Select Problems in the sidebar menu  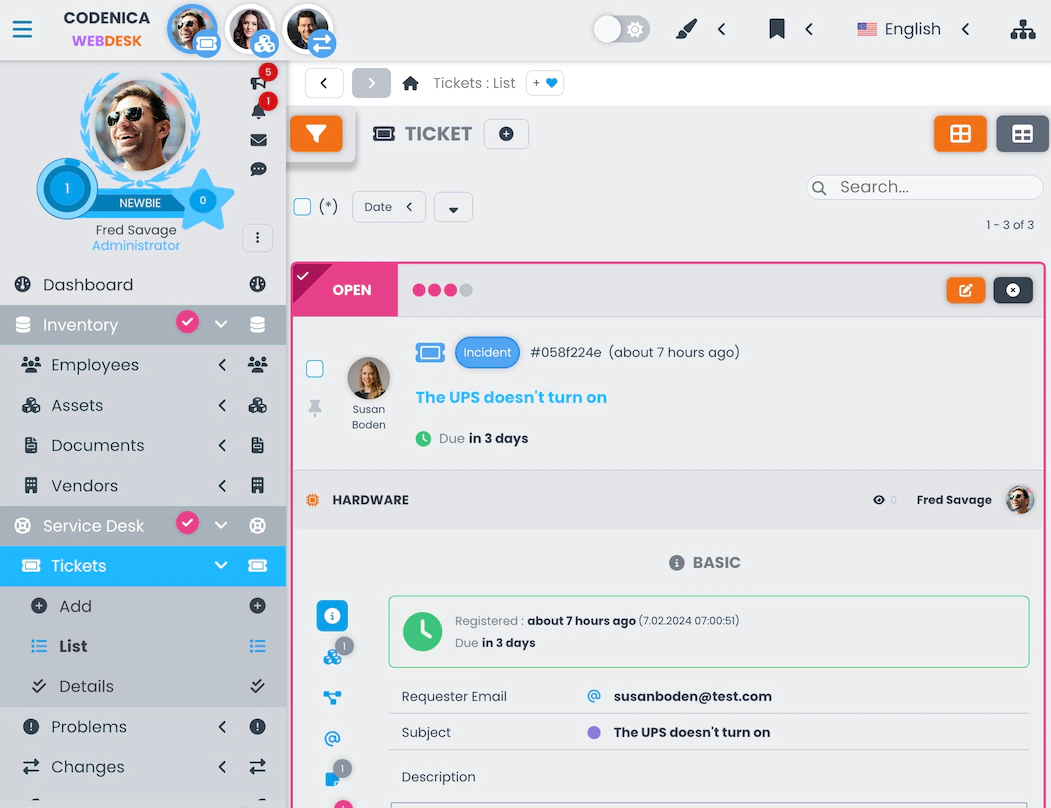89,727
